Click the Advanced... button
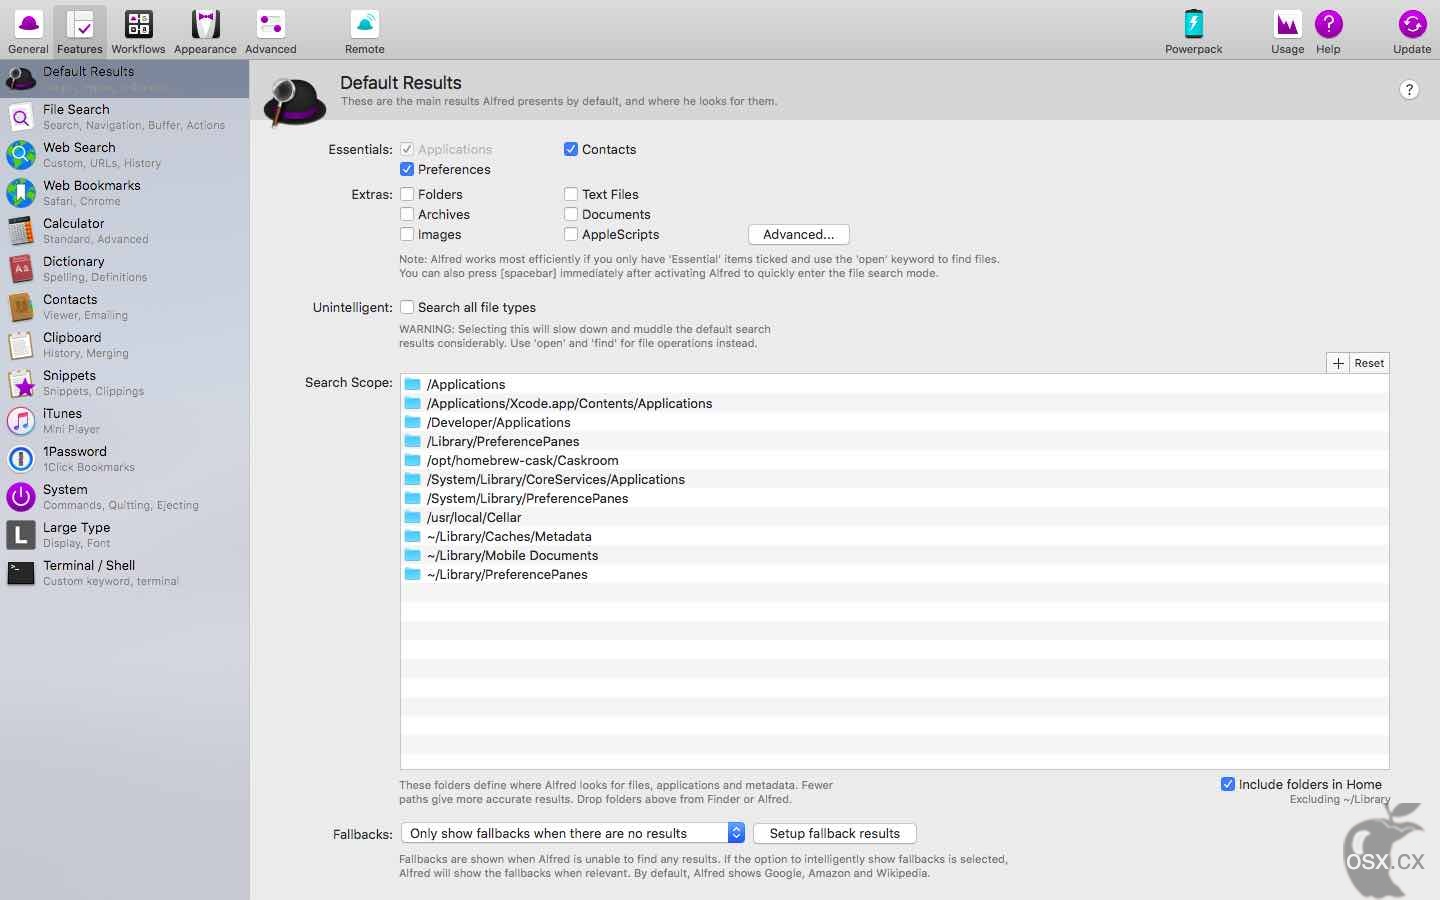 click(798, 234)
